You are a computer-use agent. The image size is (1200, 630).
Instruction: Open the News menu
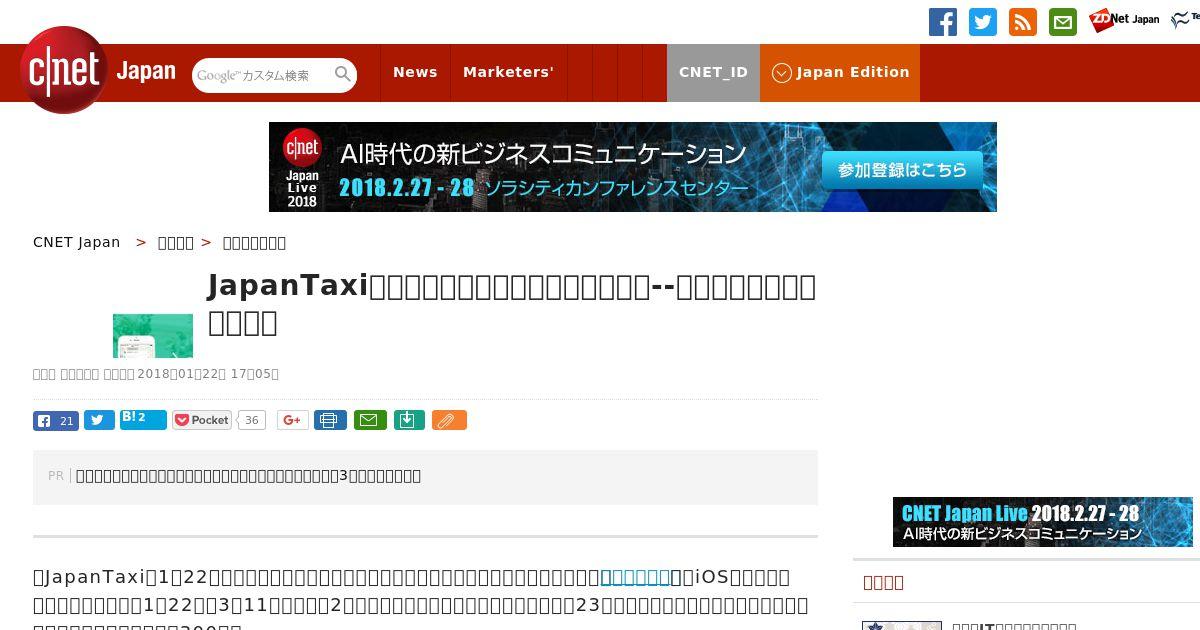click(415, 72)
